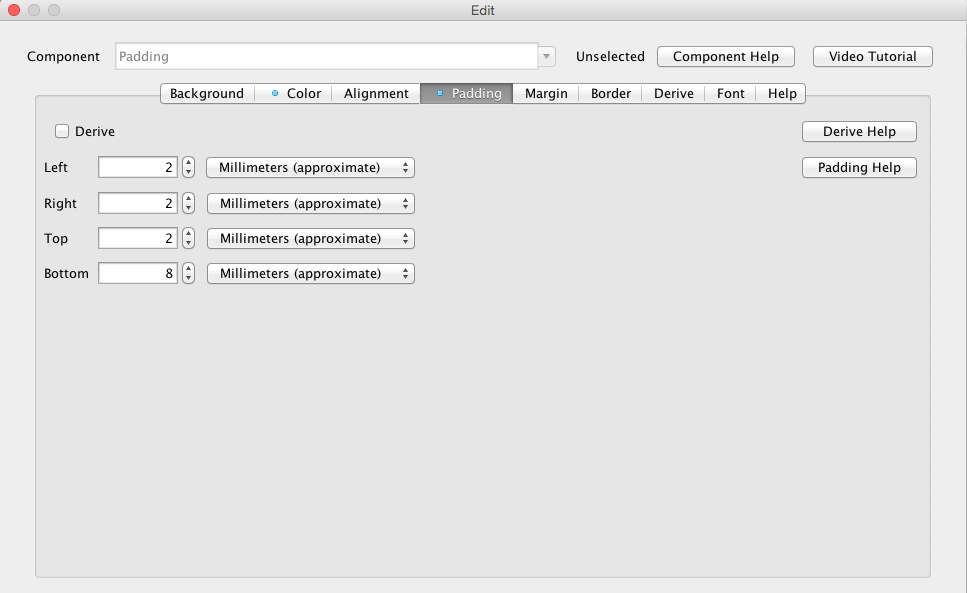Click inside the Bottom padding input field
The height and width of the screenshot is (593, 967).
point(137,272)
